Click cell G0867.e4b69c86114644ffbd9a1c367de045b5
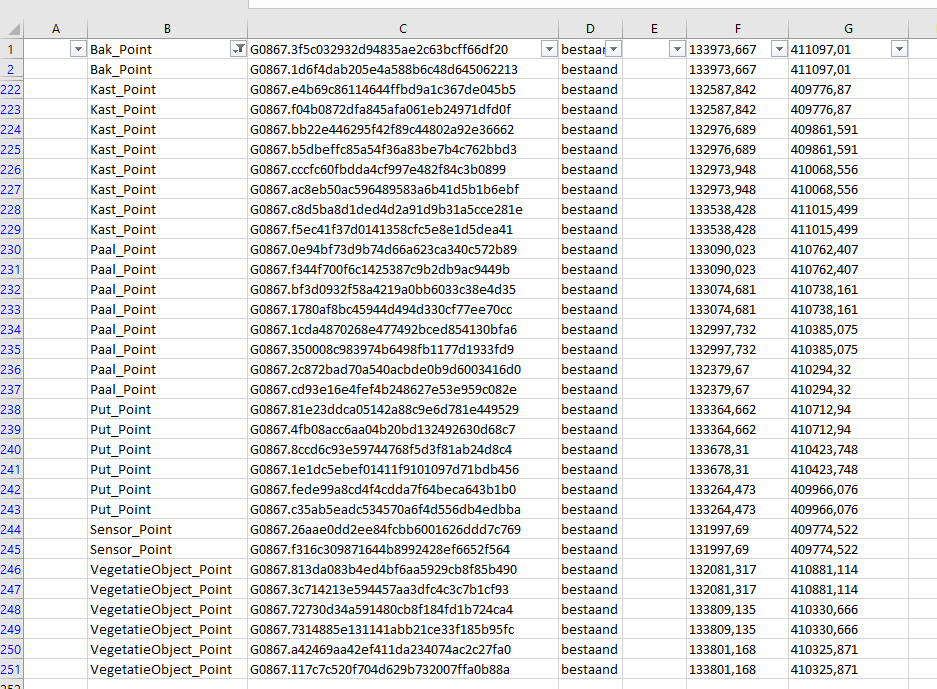 (403, 90)
